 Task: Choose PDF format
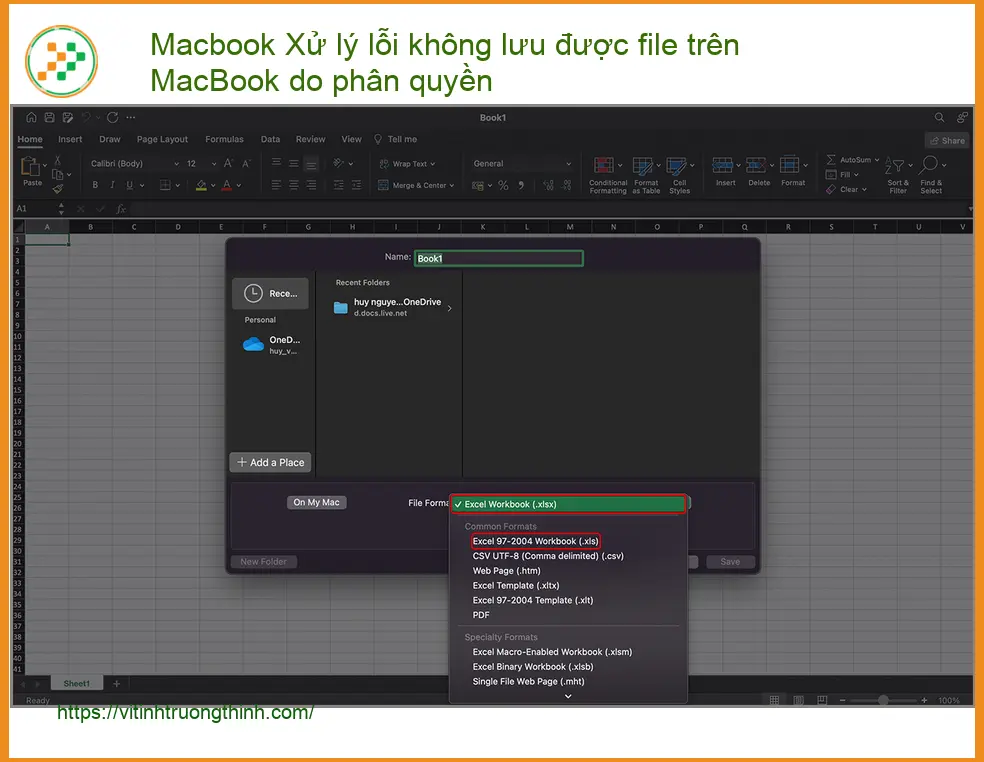click(x=481, y=615)
